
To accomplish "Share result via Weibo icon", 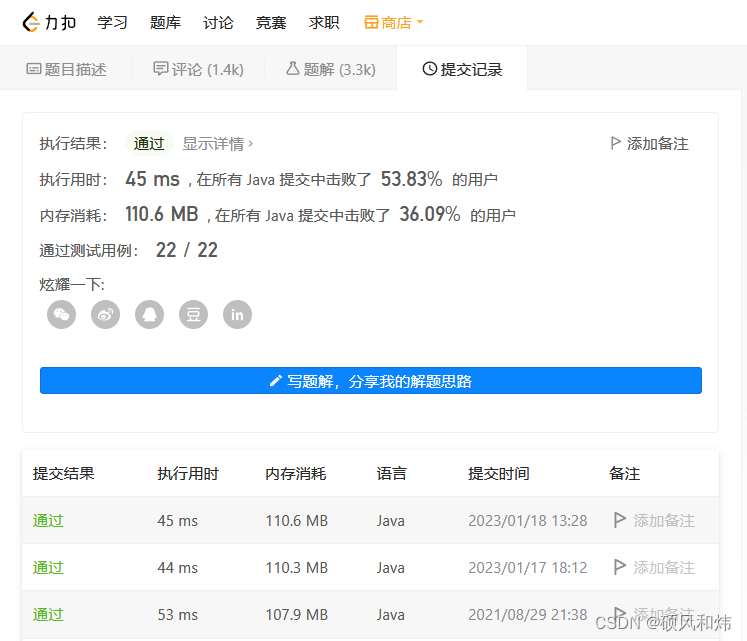I will [x=105, y=315].
